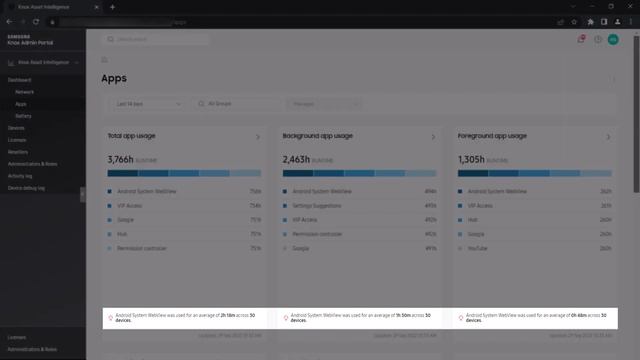Click lightbulb icon in Background app usage insight
Screen dimensions: 640x360
[x=285, y=318]
